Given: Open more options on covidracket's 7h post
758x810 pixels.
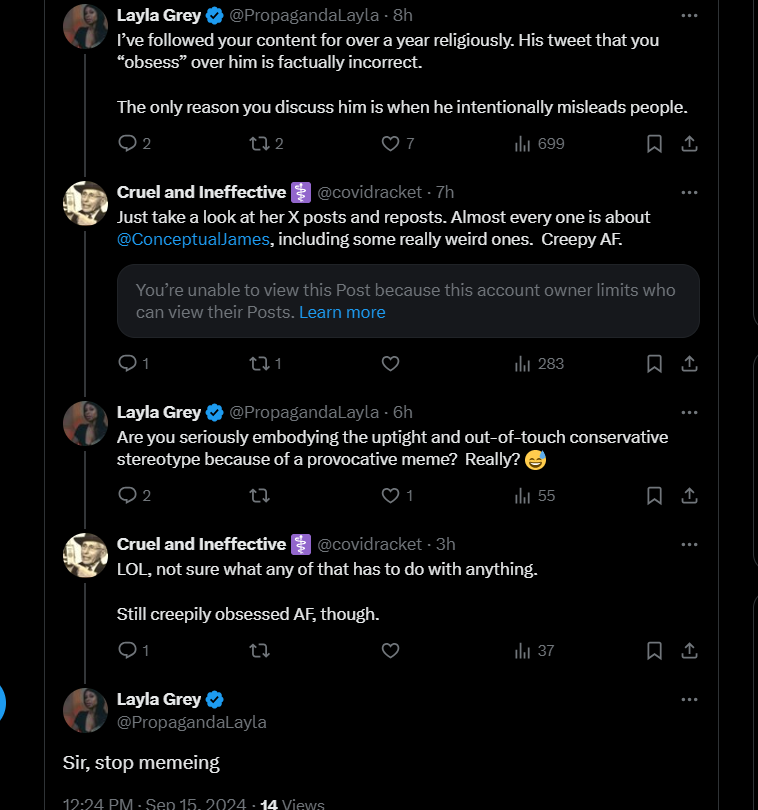Looking at the screenshot, I should coord(689,192).
